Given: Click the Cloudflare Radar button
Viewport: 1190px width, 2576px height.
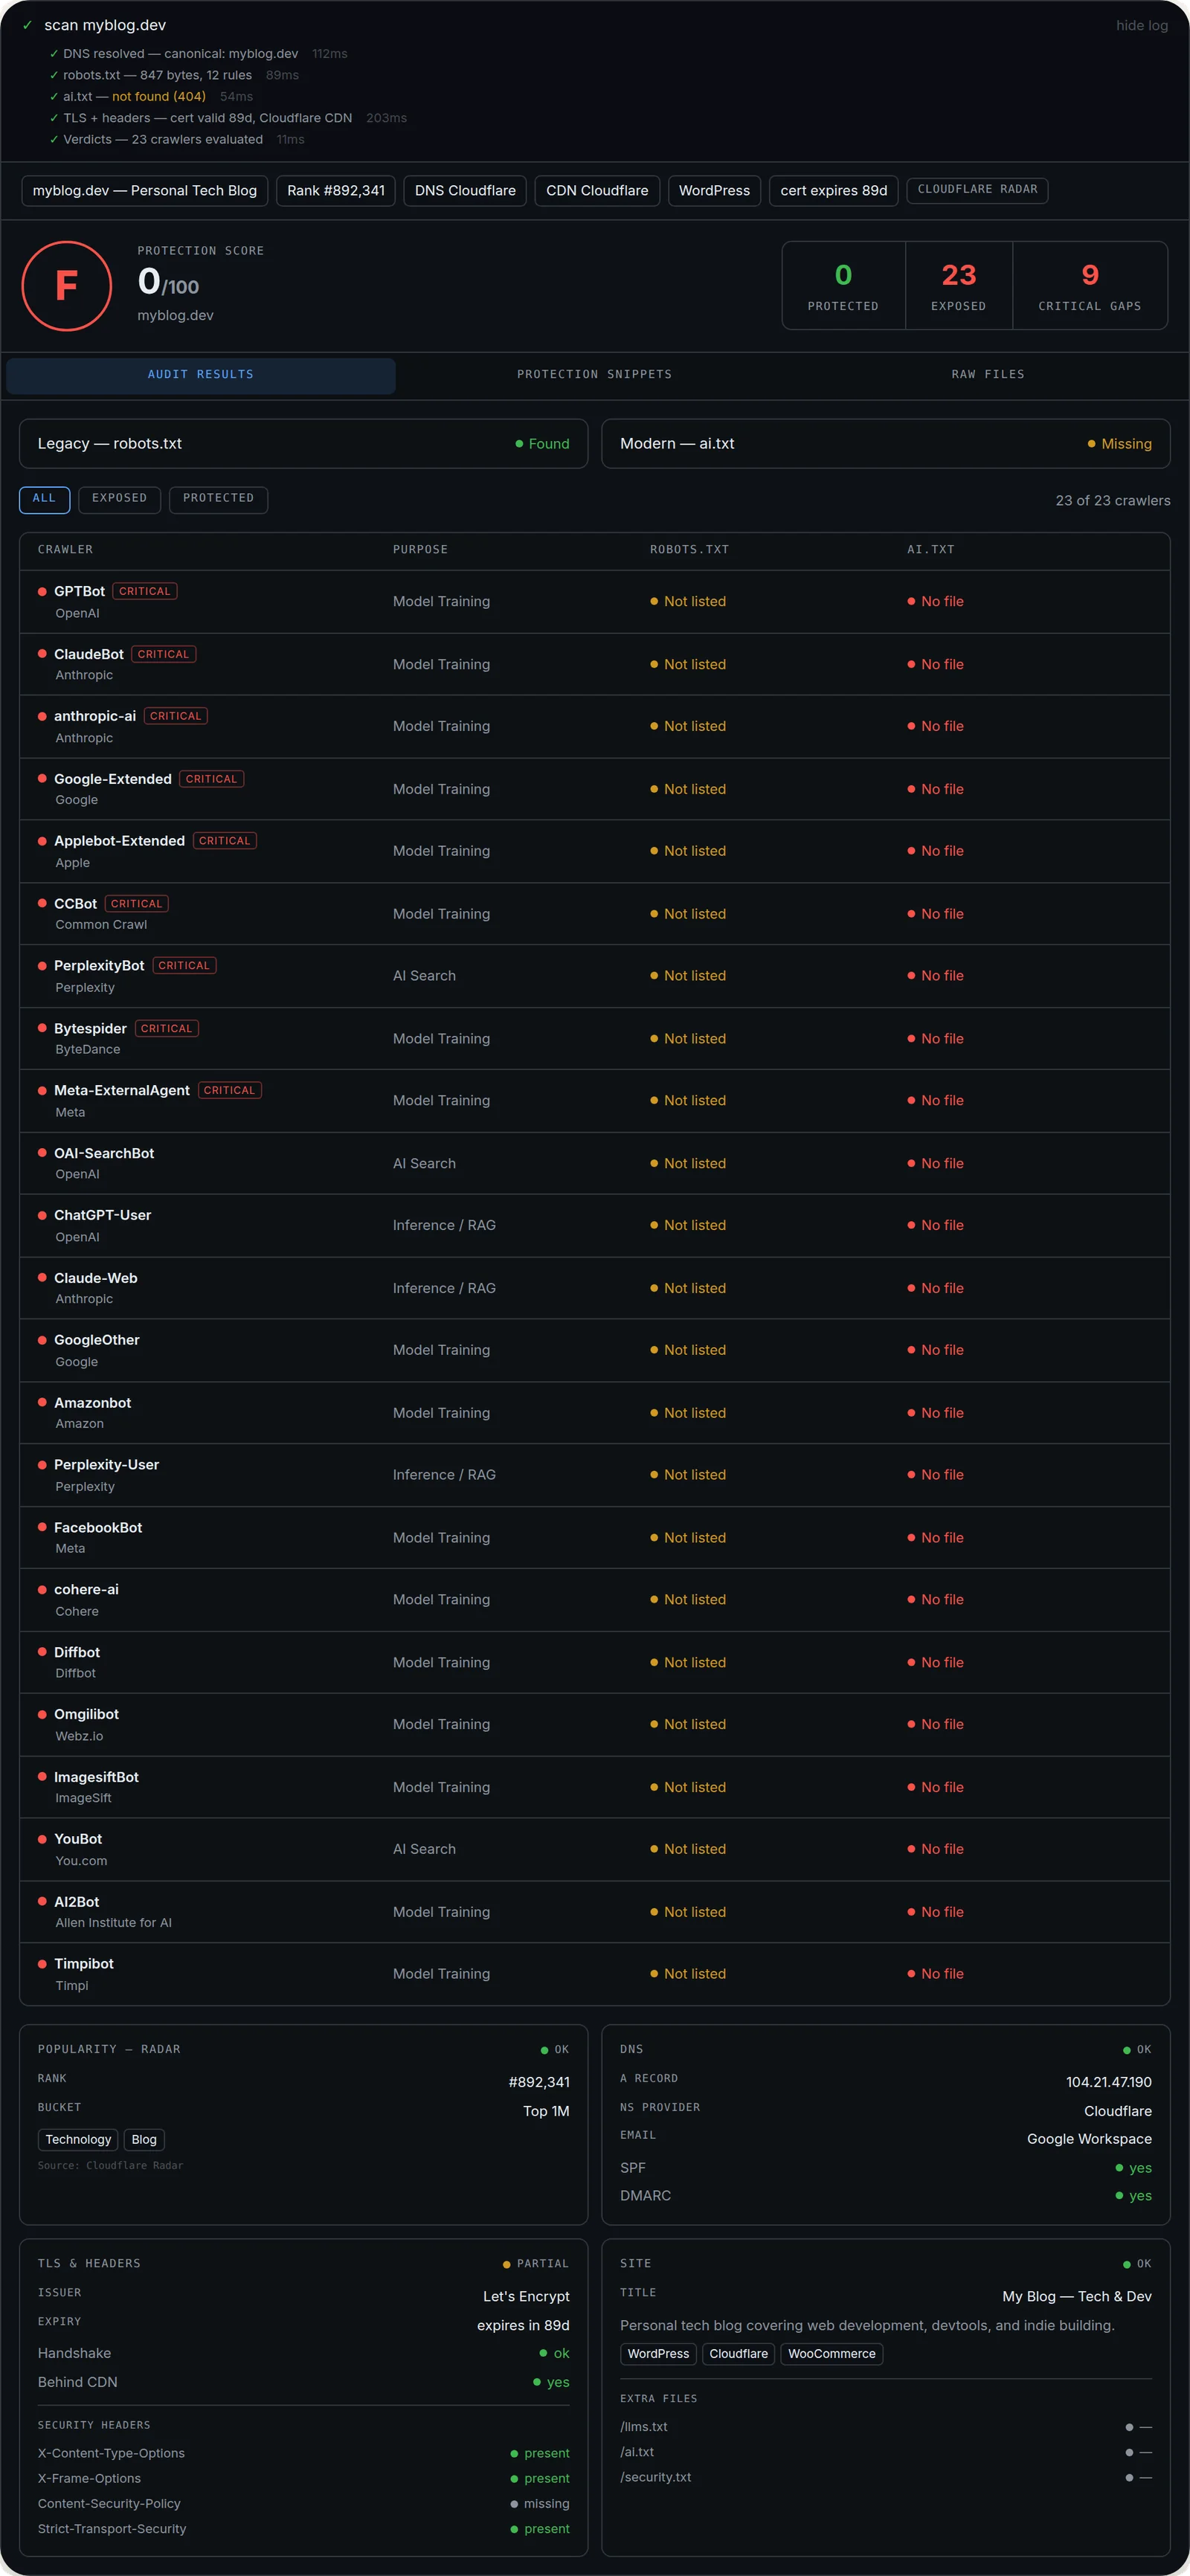Looking at the screenshot, I should click(x=977, y=190).
